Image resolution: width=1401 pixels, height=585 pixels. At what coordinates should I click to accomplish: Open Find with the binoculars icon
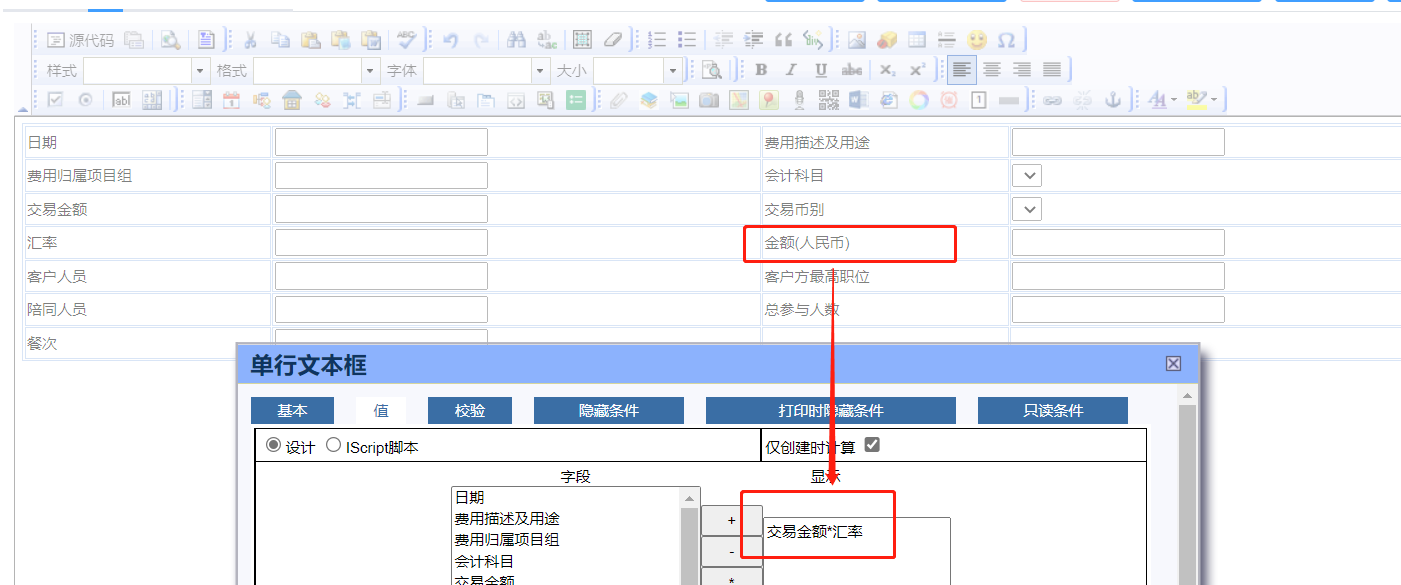click(517, 40)
